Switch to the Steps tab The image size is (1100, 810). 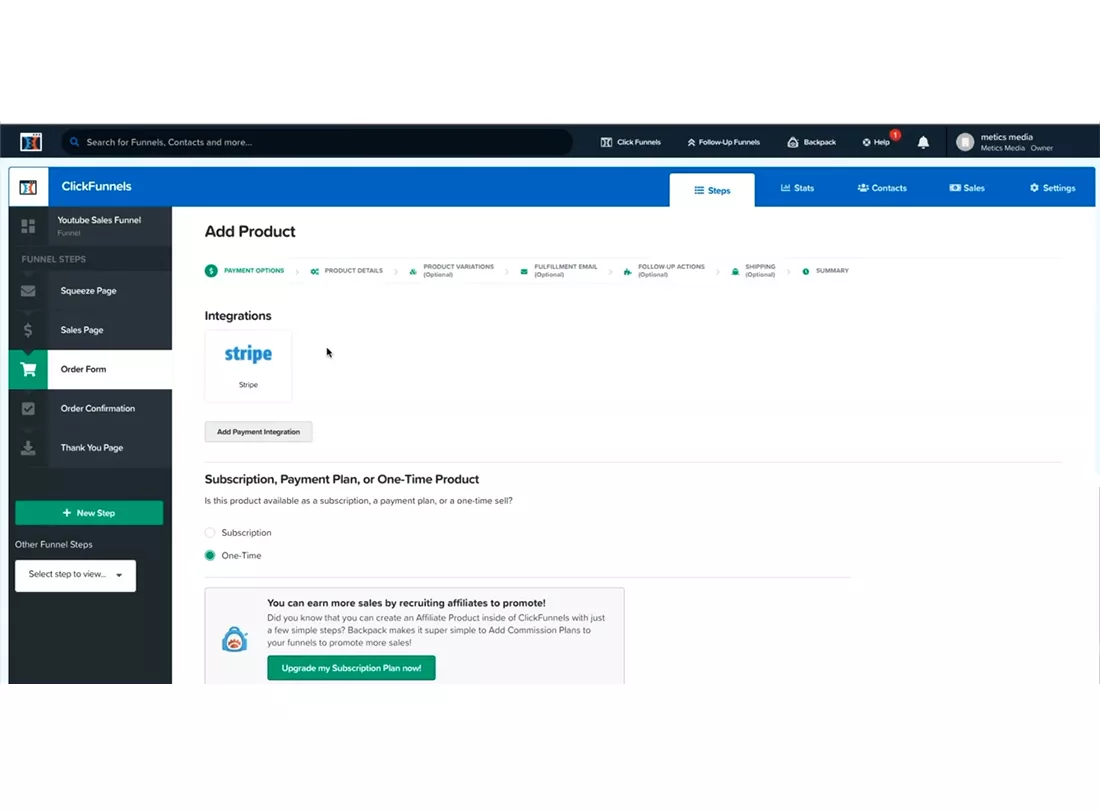712,190
